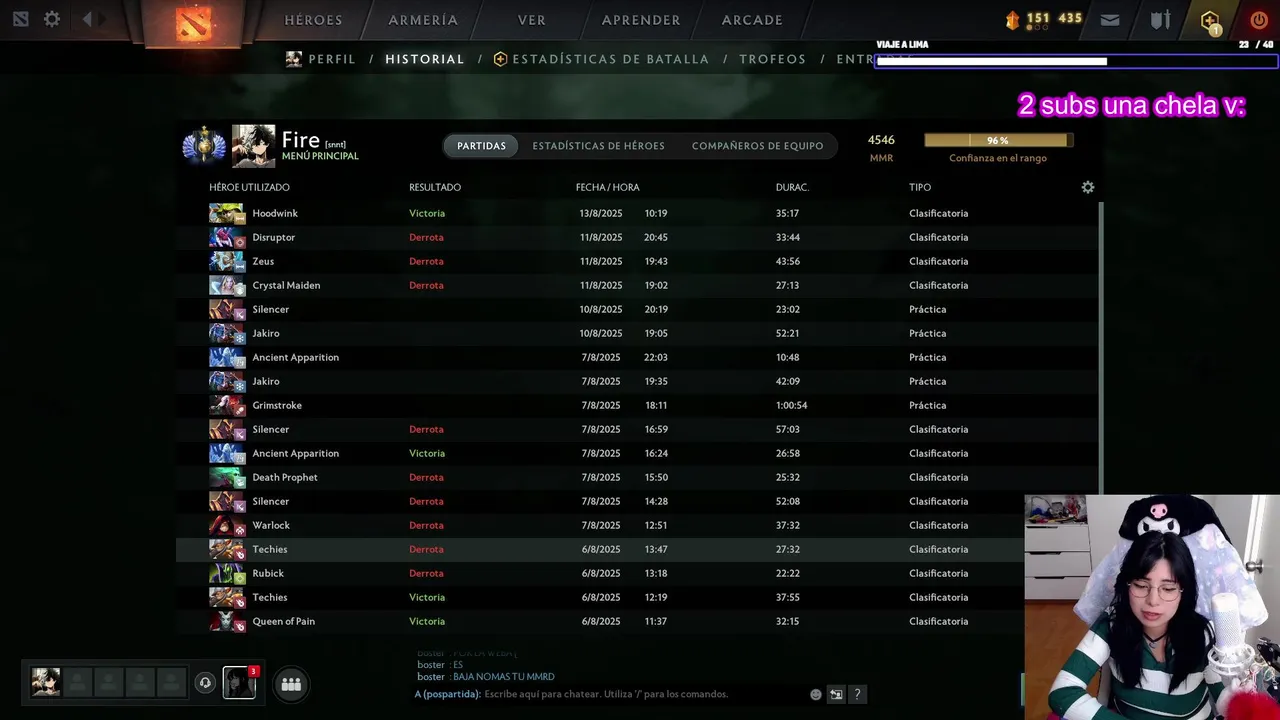Click the red power quit button
Viewport: 1280px width, 720px height.
(x=1259, y=19)
